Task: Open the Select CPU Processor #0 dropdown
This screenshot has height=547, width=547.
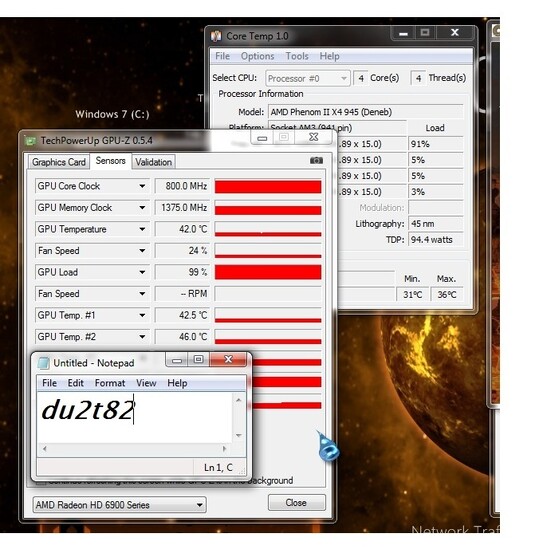Action: (x=307, y=78)
